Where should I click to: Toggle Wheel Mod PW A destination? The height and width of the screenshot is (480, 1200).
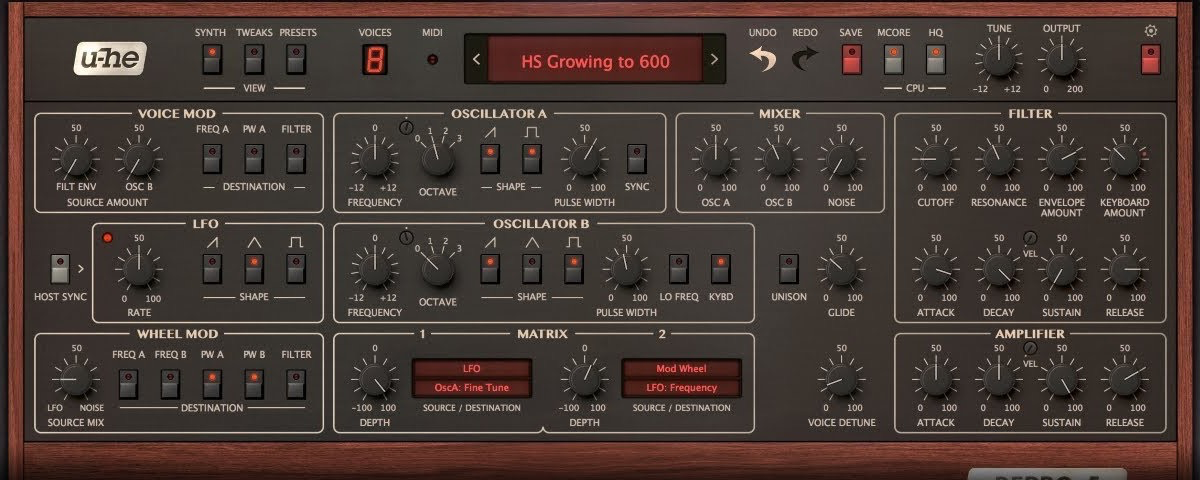212,382
